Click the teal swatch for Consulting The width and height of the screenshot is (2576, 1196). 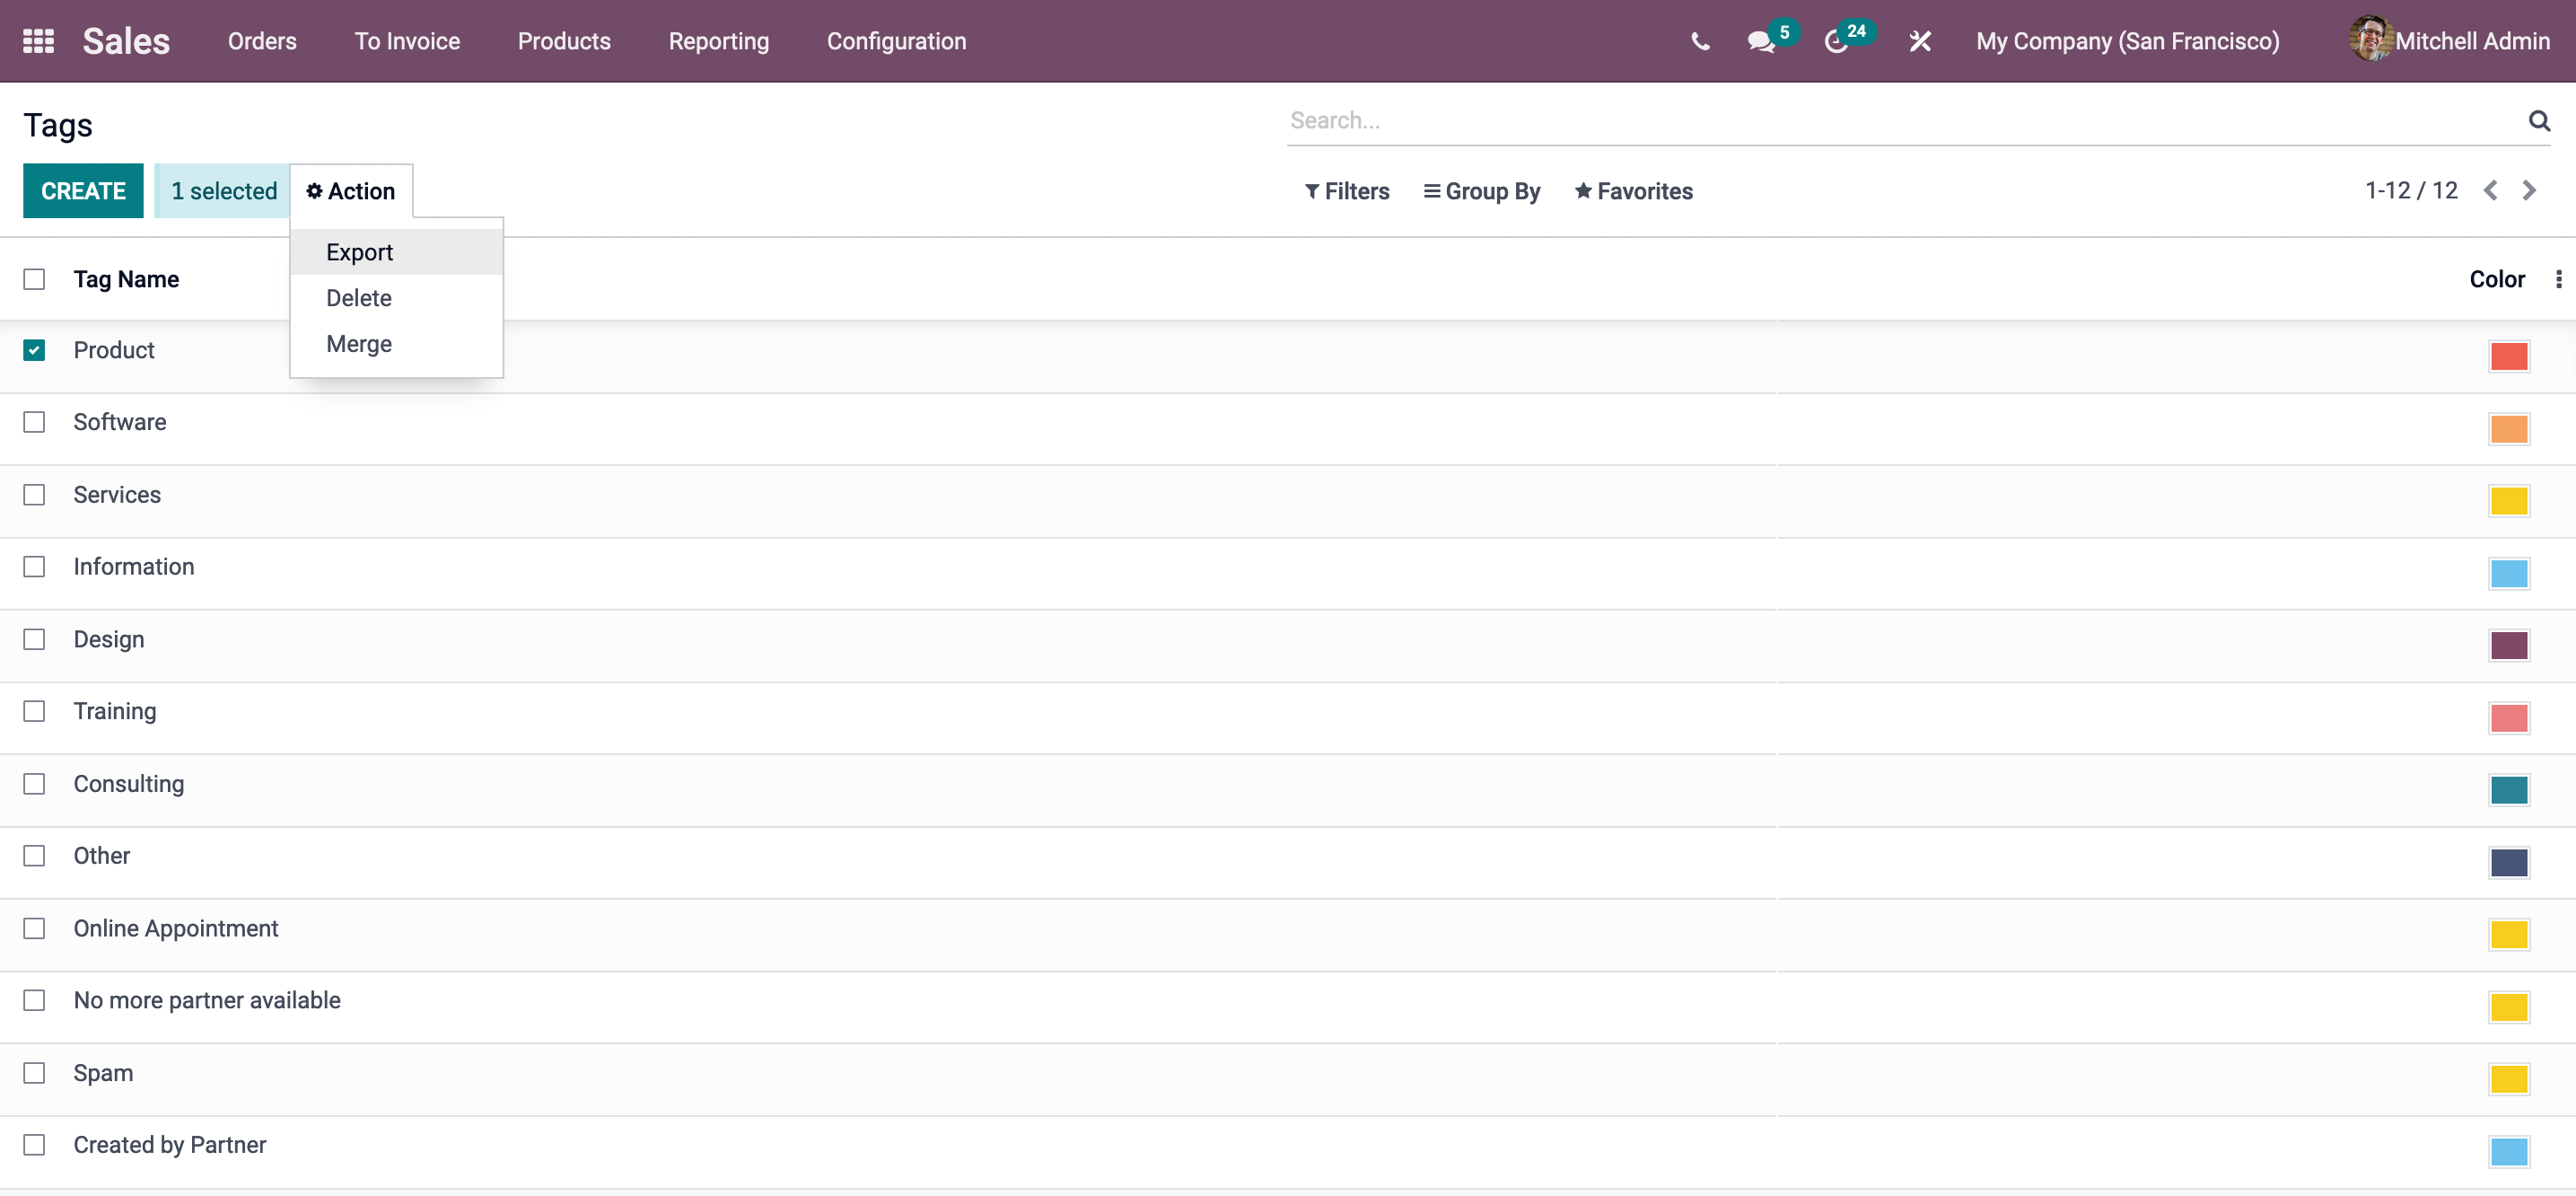(x=2508, y=790)
